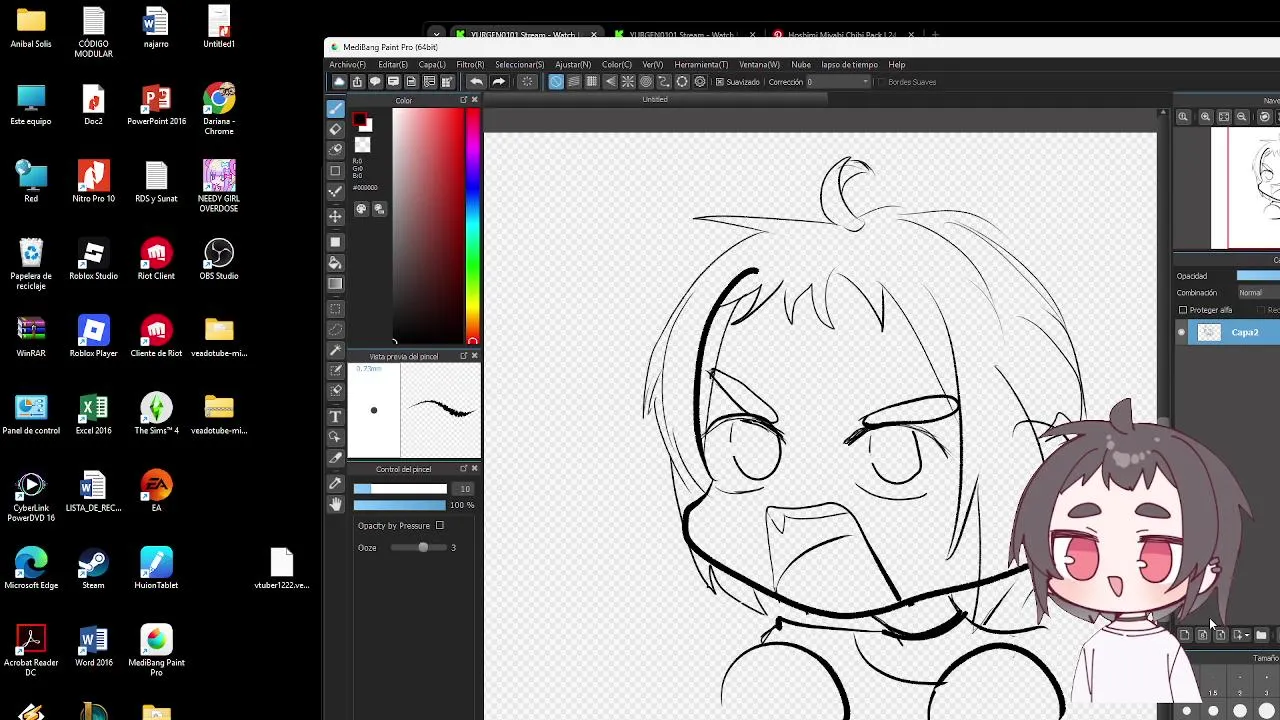Screen dimensions: 1280x720
Task: Enable the curve snap guide
Action: coord(664,82)
